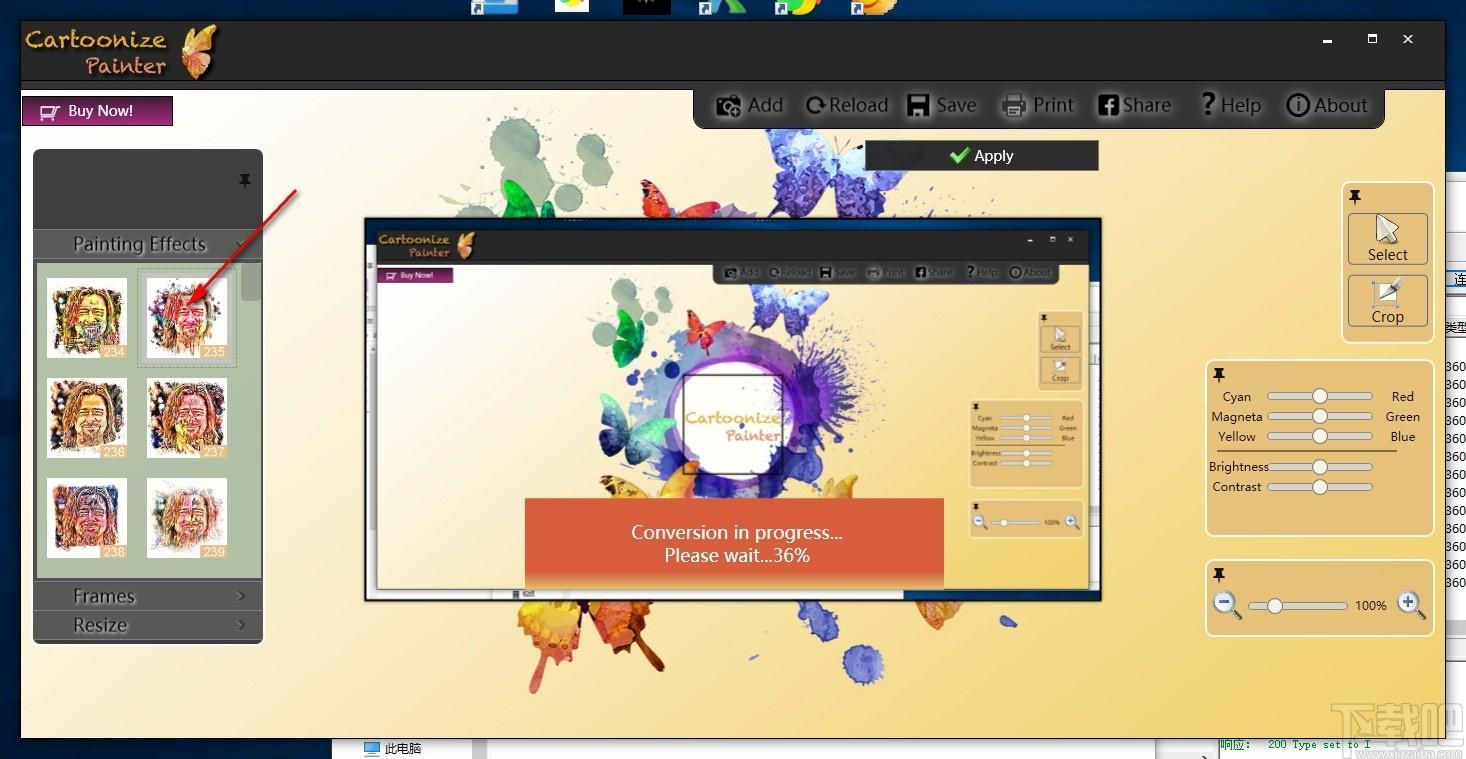The height and width of the screenshot is (759, 1466).
Task: Toggle pin on the color adjustment panel
Action: pos(1219,375)
